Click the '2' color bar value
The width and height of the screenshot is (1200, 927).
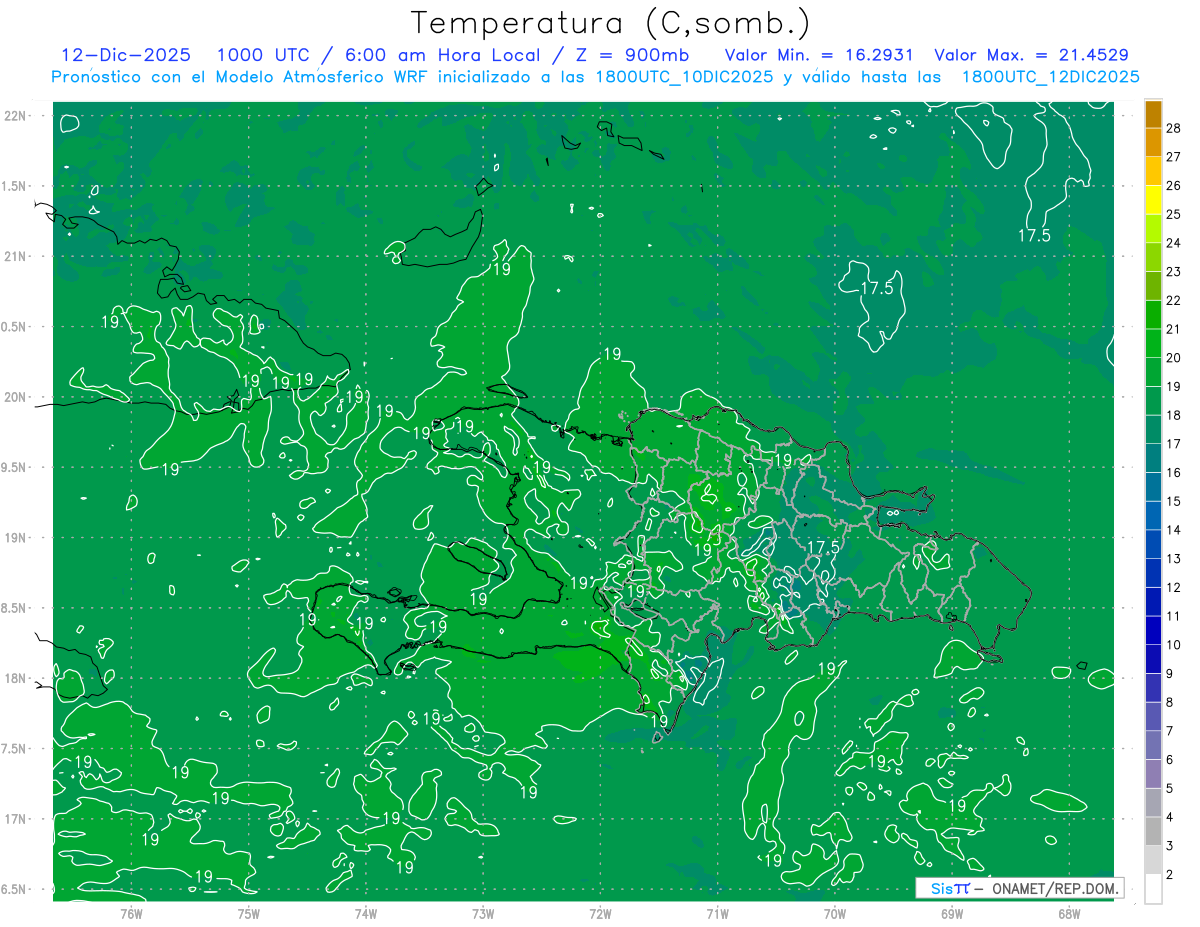(x=1170, y=874)
